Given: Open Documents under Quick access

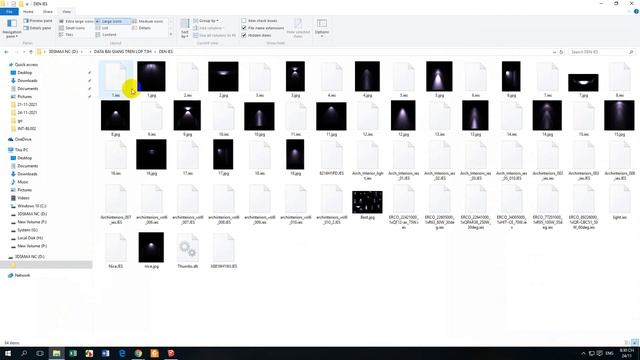Looking at the screenshot, I should coord(27,89).
